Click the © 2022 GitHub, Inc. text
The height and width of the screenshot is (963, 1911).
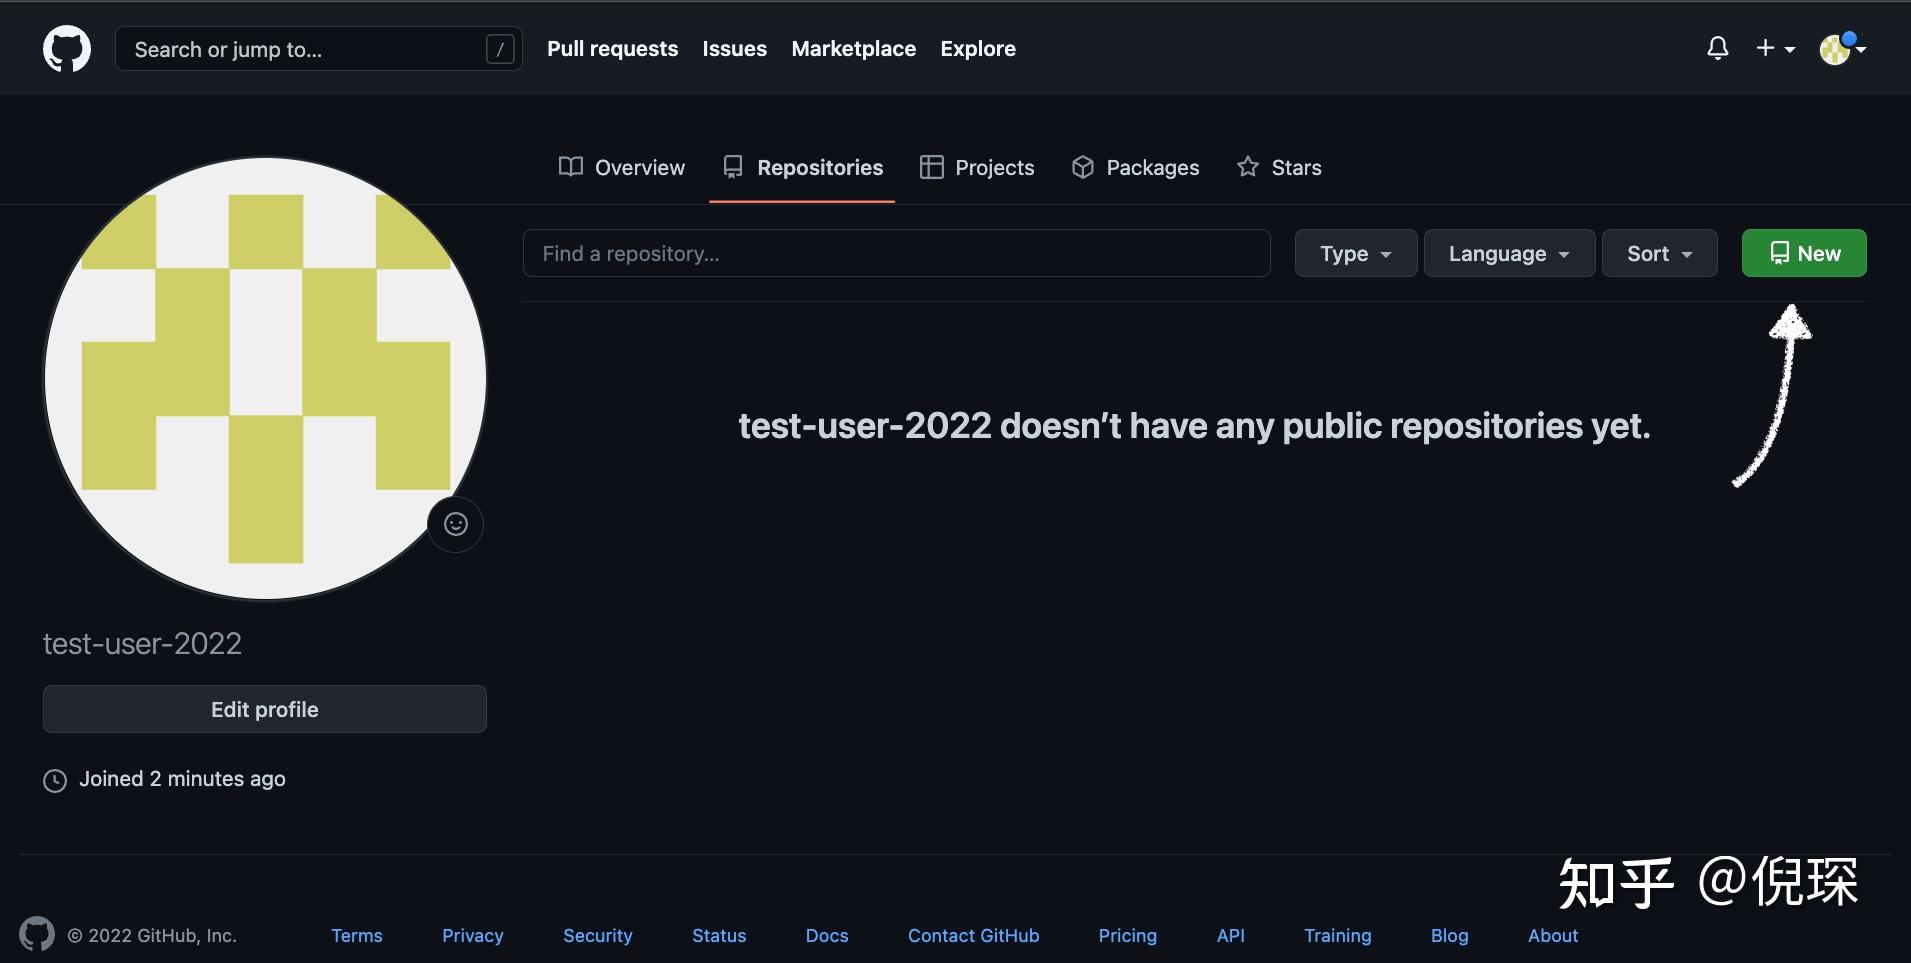[x=152, y=936]
